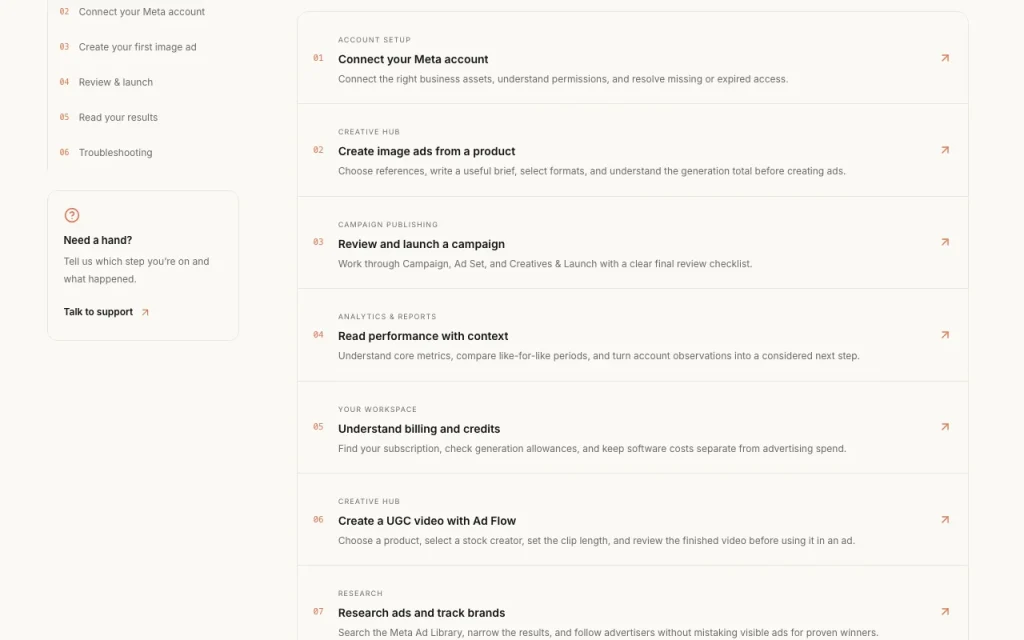
Task: Select Create your first image ad in sidebar
Action: (x=128, y=47)
